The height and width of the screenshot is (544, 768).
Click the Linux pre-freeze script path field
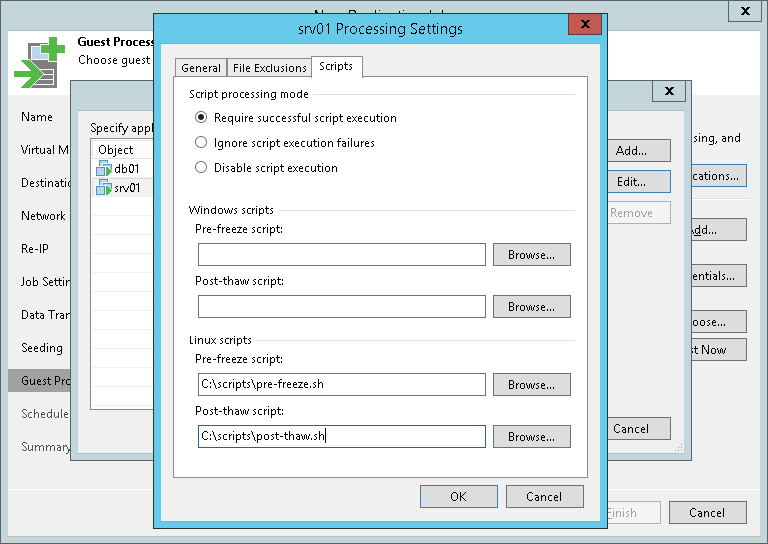341,385
